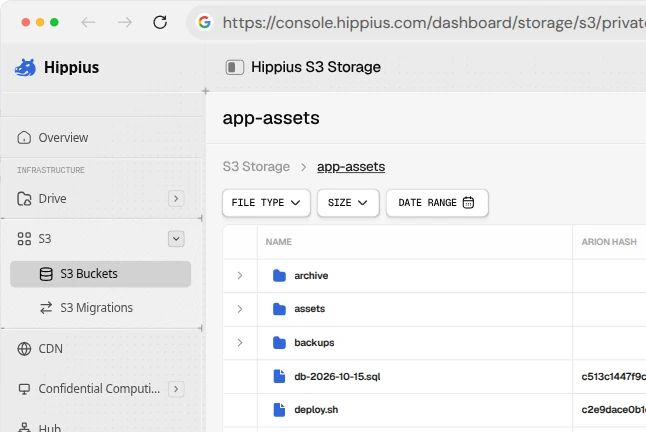Click the S3 Buckets database icon
The image size is (646, 432).
click(x=46, y=274)
